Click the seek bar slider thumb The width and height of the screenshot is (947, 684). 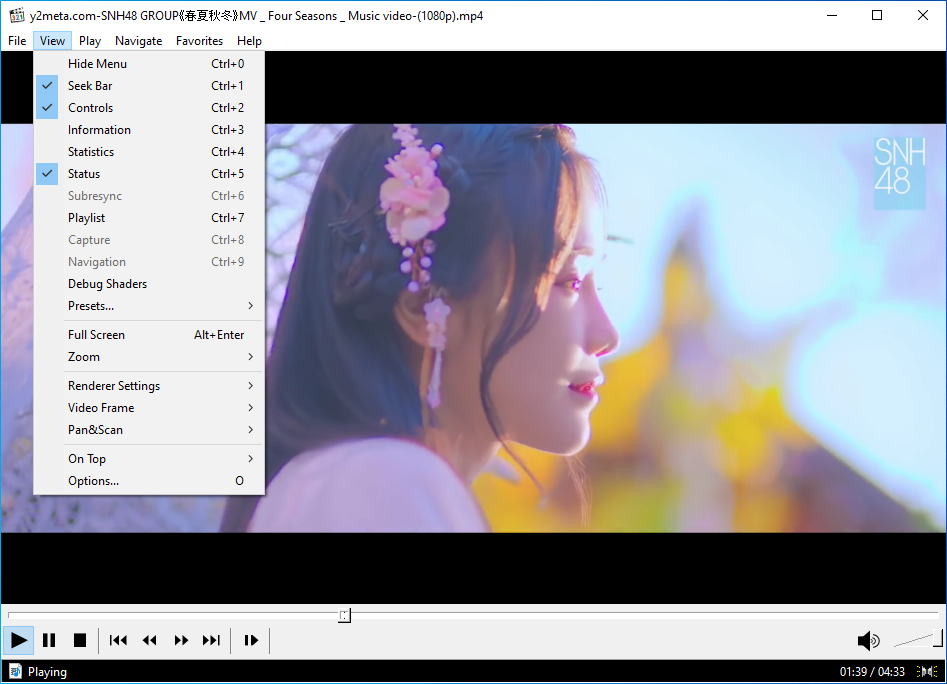point(344,615)
